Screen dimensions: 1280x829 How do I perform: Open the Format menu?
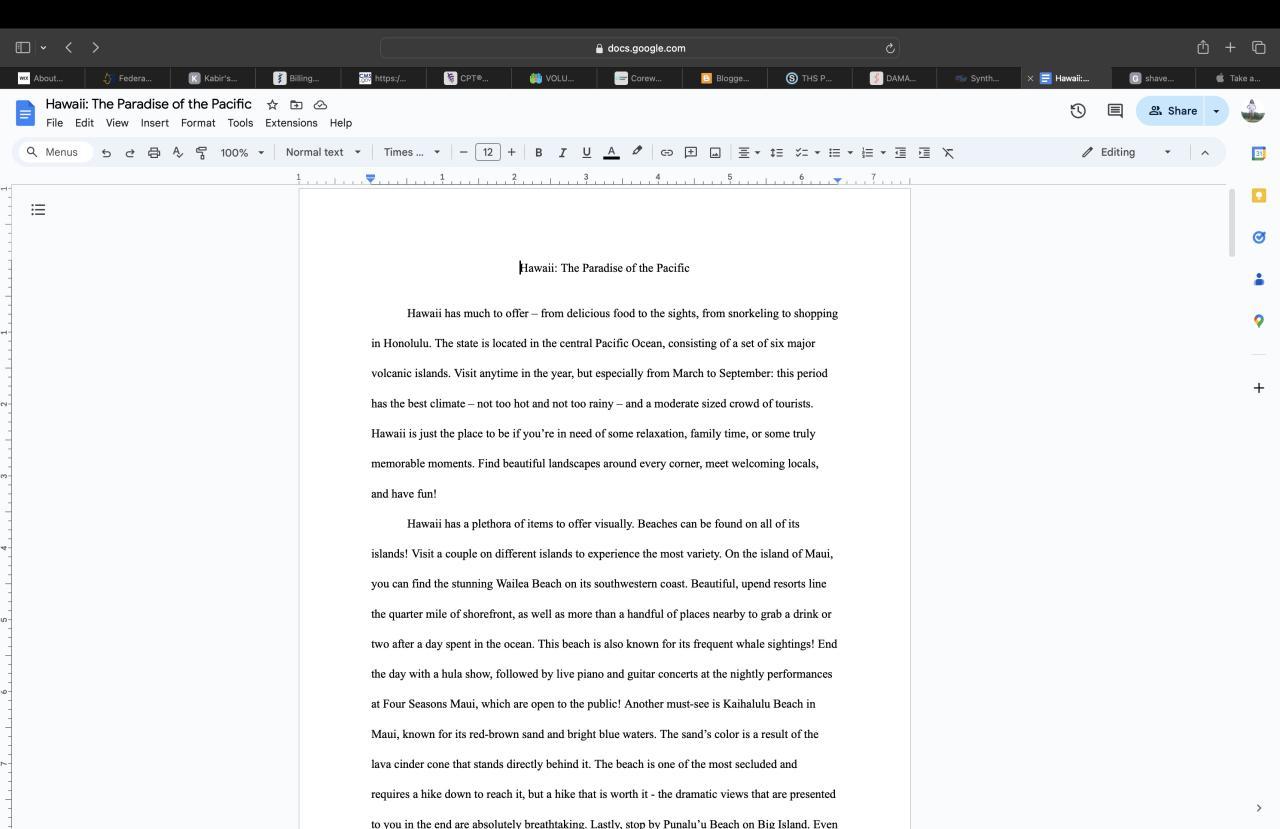(x=198, y=123)
